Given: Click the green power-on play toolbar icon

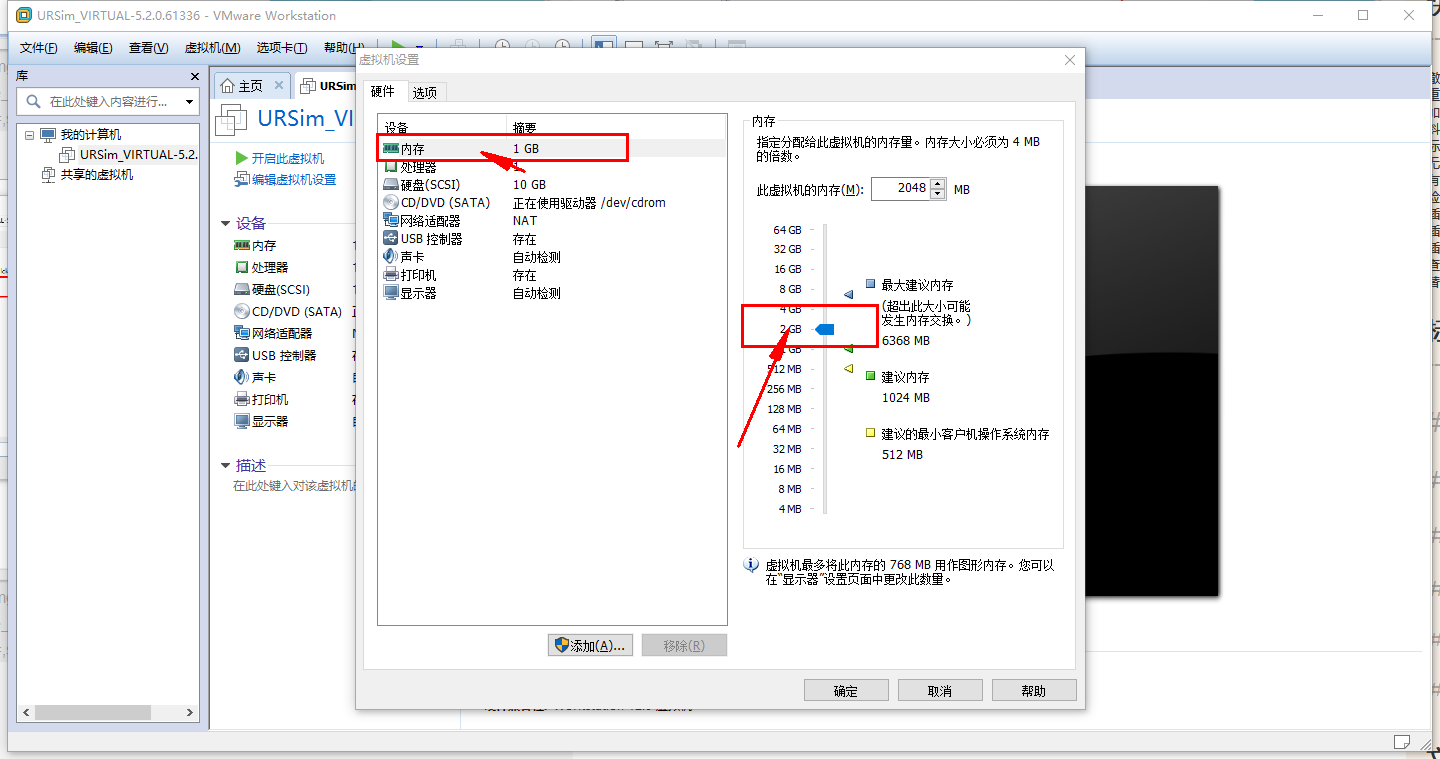Looking at the screenshot, I should coord(398,47).
